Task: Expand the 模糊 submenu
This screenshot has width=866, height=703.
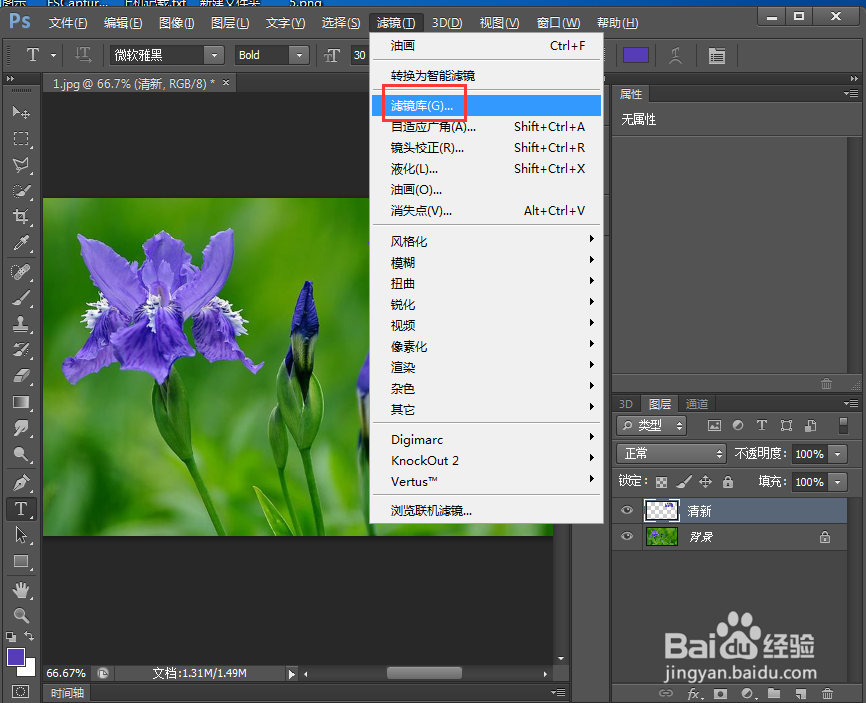Action: (x=488, y=262)
